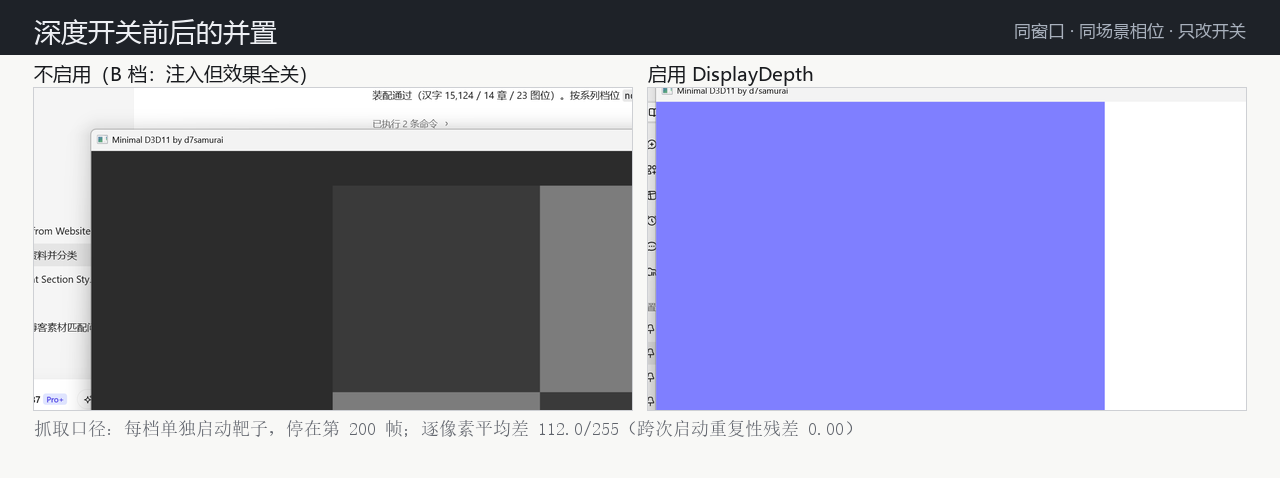Select the subtitle 同窗口 · 同场景相位 · 只改开关
The width and height of the screenshot is (1280, 478).
(x=1130, y=31)
